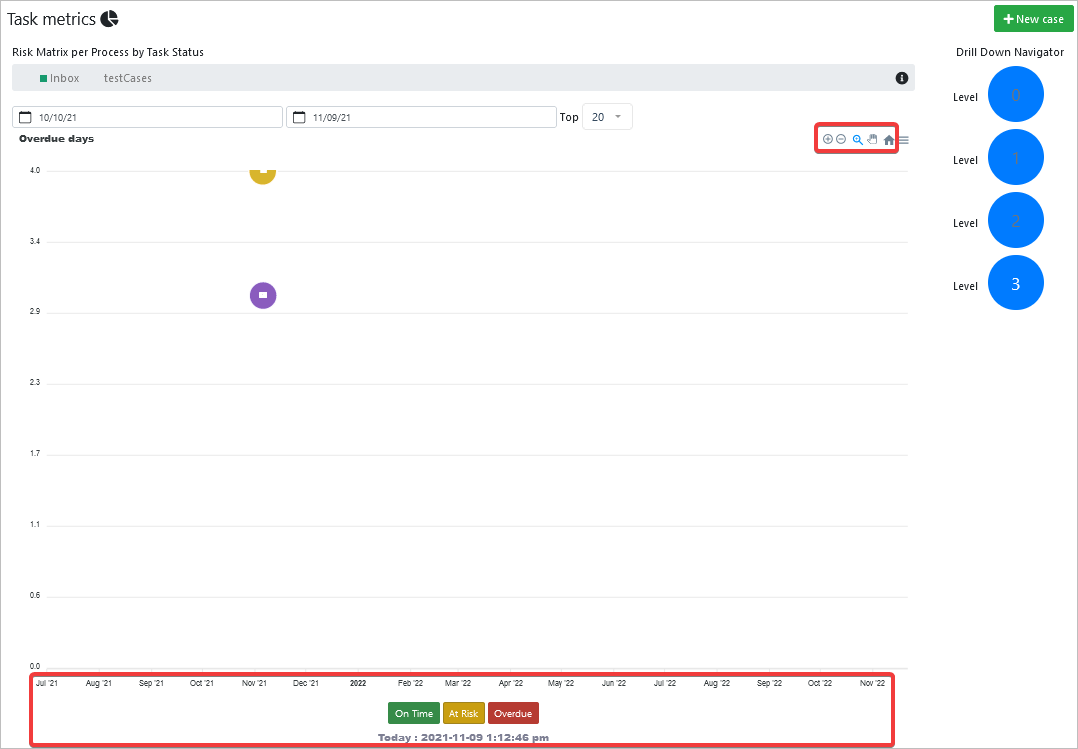
Task: Open the chart hamburger menu
Action: coord(904,140)
